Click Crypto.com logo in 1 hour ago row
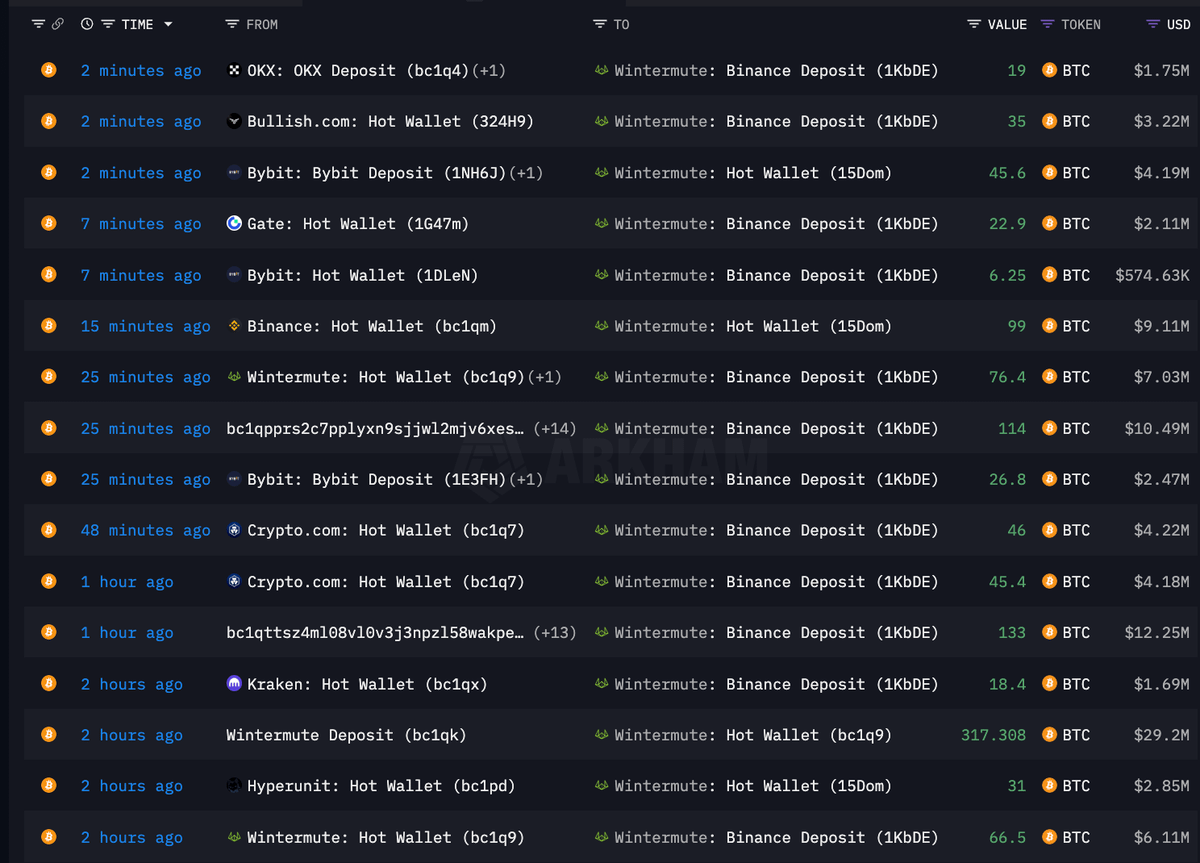This screenshot has height=863, width=1200. point(234,581)
